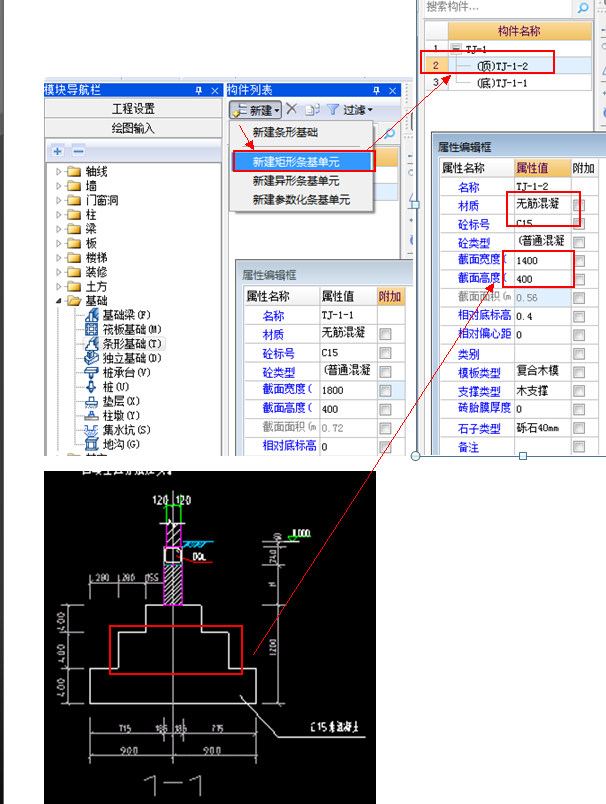Toggle 附加 checkbox for 材质 in TJ-1-1
This screenshot has width=606, height=804.
click(385, 334)
